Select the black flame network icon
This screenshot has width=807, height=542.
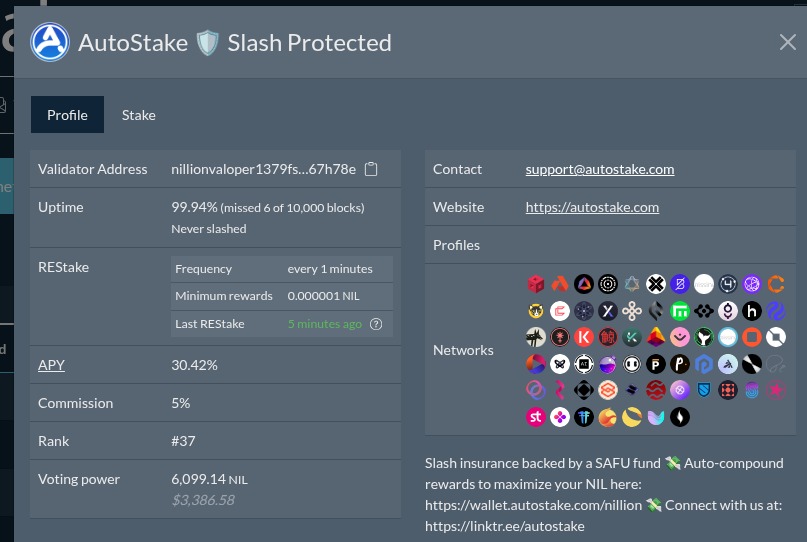pyautogui.click(x=680, y=417)
